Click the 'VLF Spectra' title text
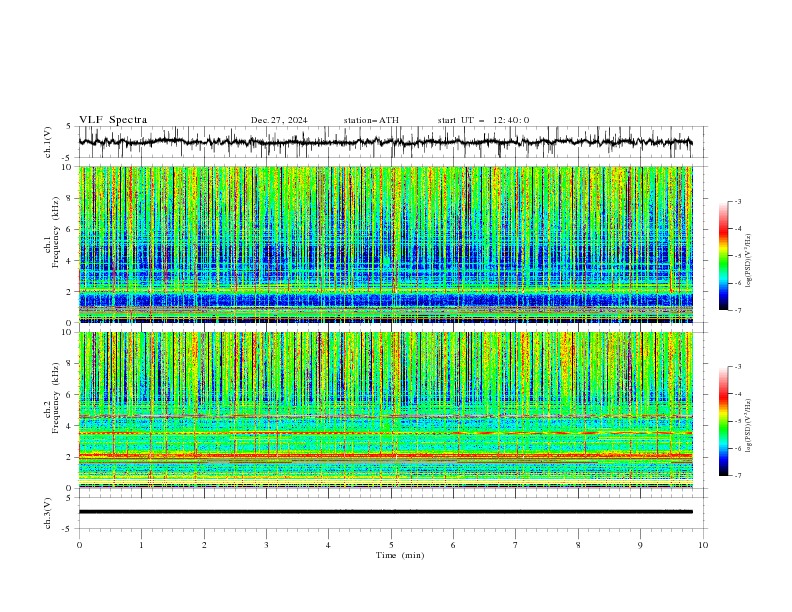792x612 pixels. (x=113, y=120)
